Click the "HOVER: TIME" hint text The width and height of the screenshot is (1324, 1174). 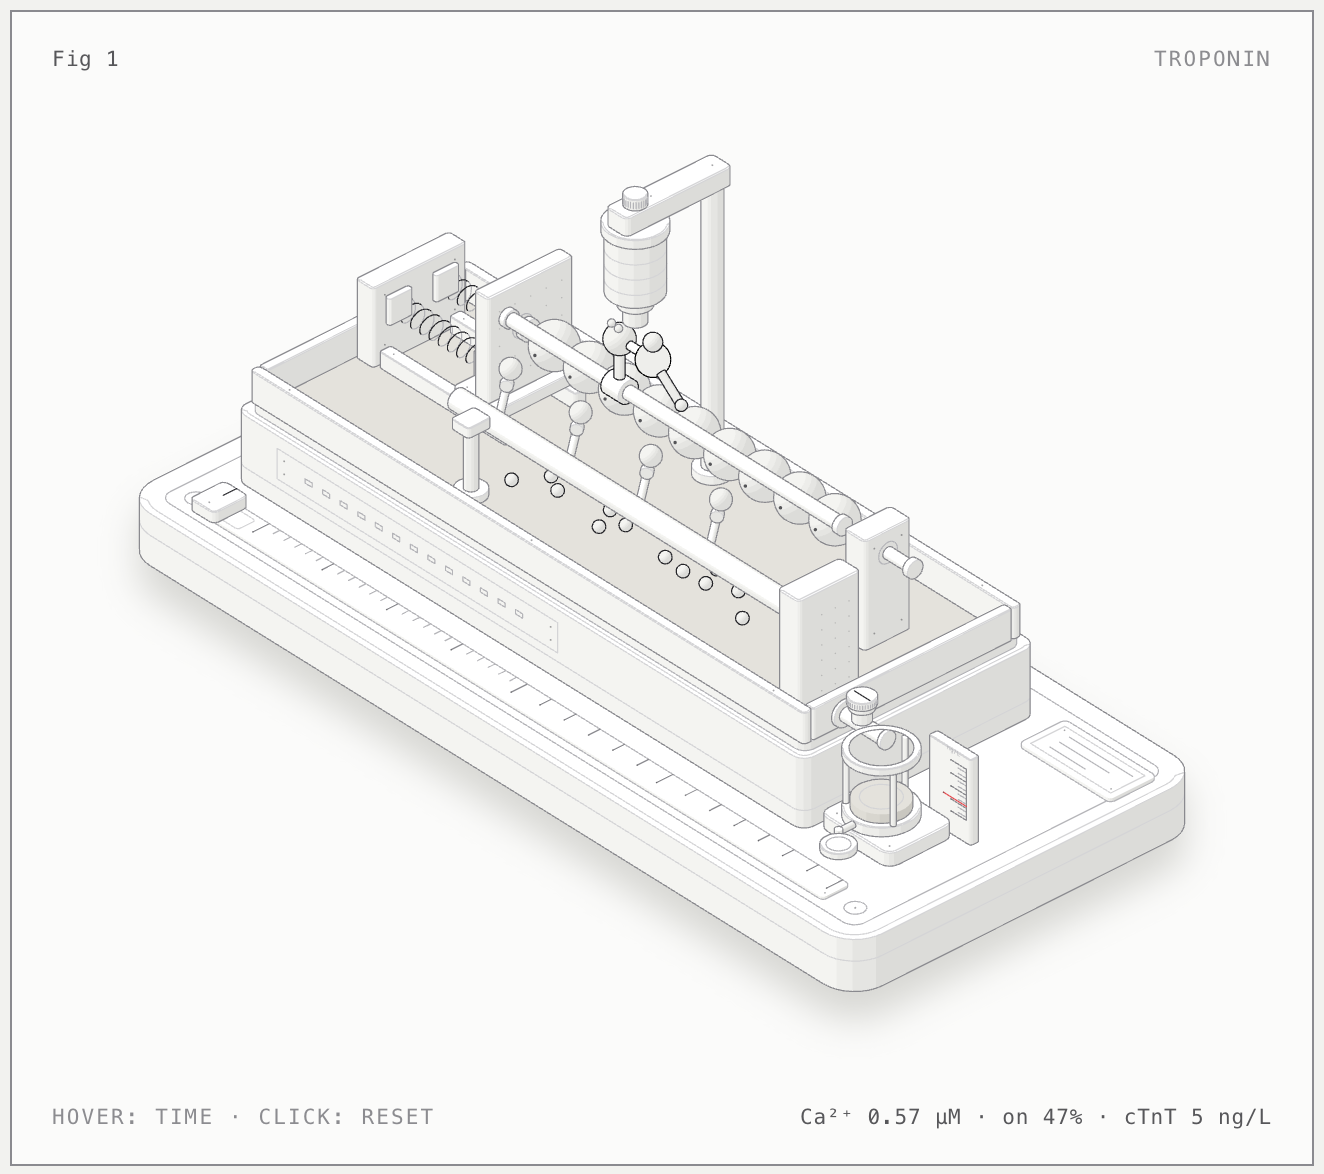coord(133,1116)
